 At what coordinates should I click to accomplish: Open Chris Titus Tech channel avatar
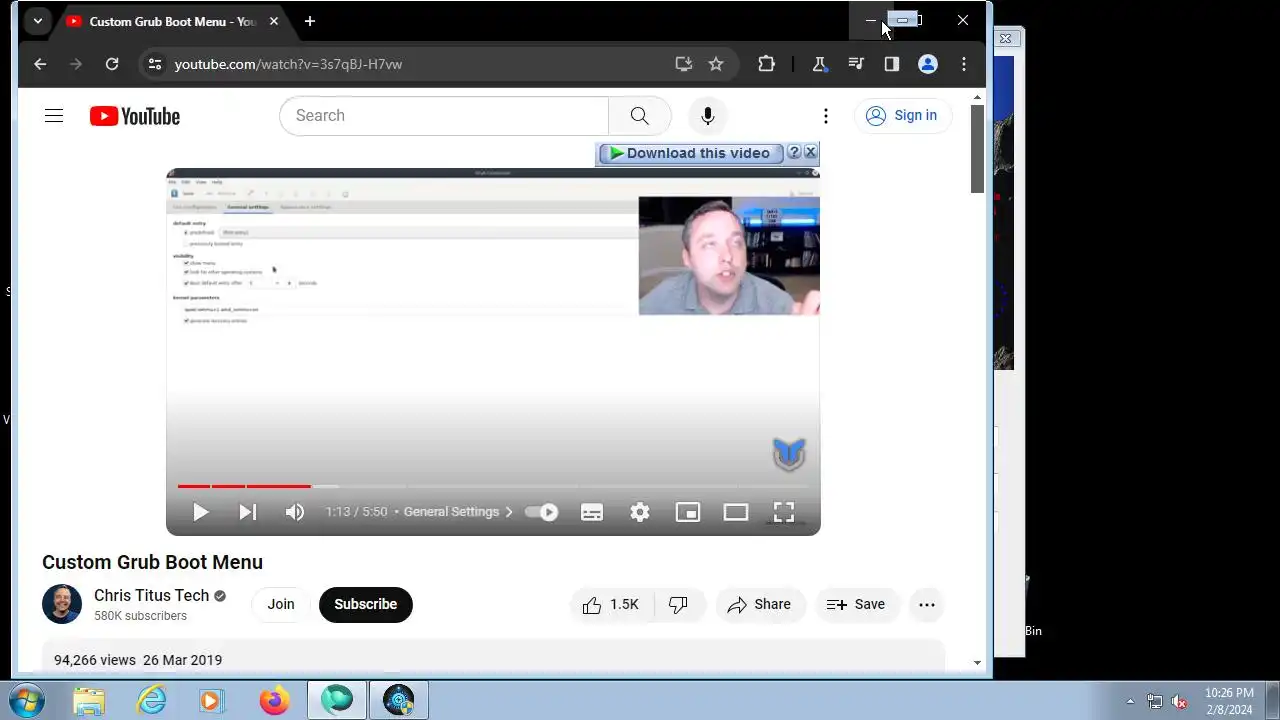[x=62, y=605]
